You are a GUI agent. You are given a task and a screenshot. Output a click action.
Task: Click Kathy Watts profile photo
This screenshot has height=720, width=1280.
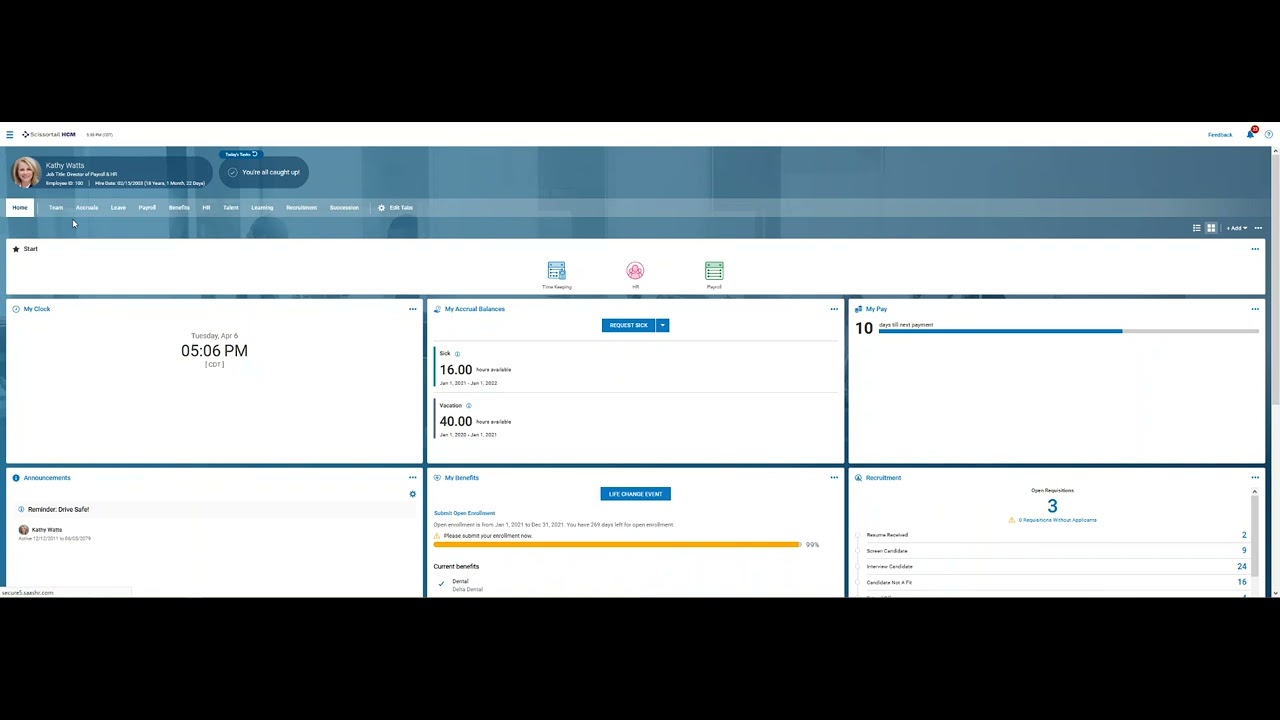26,172
